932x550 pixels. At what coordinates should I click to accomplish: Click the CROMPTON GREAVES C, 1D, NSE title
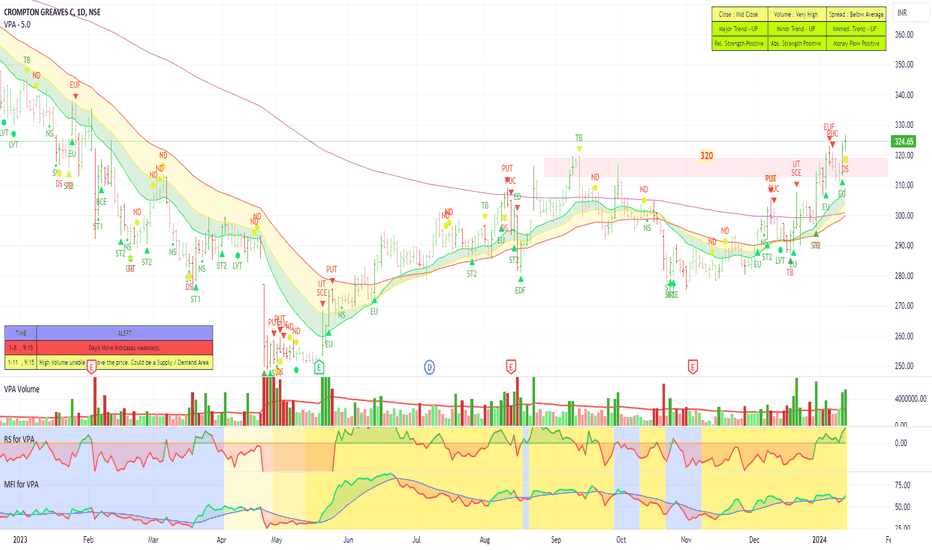52,12
